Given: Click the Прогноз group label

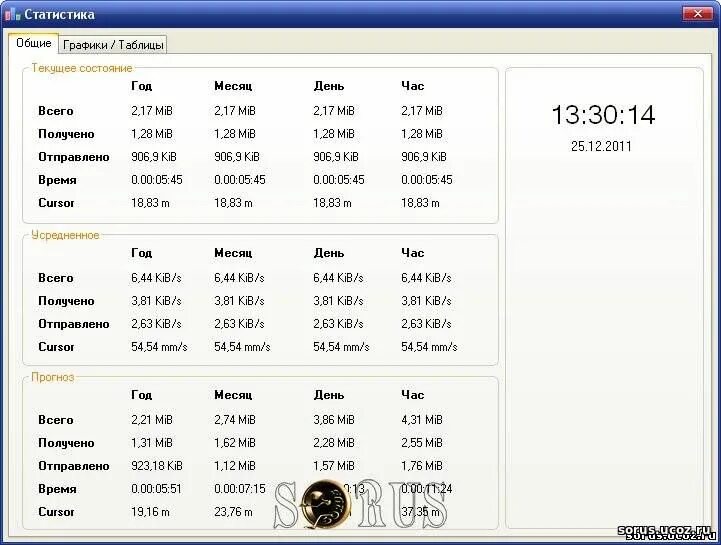Looking at the screenshot, I should 52,377.
